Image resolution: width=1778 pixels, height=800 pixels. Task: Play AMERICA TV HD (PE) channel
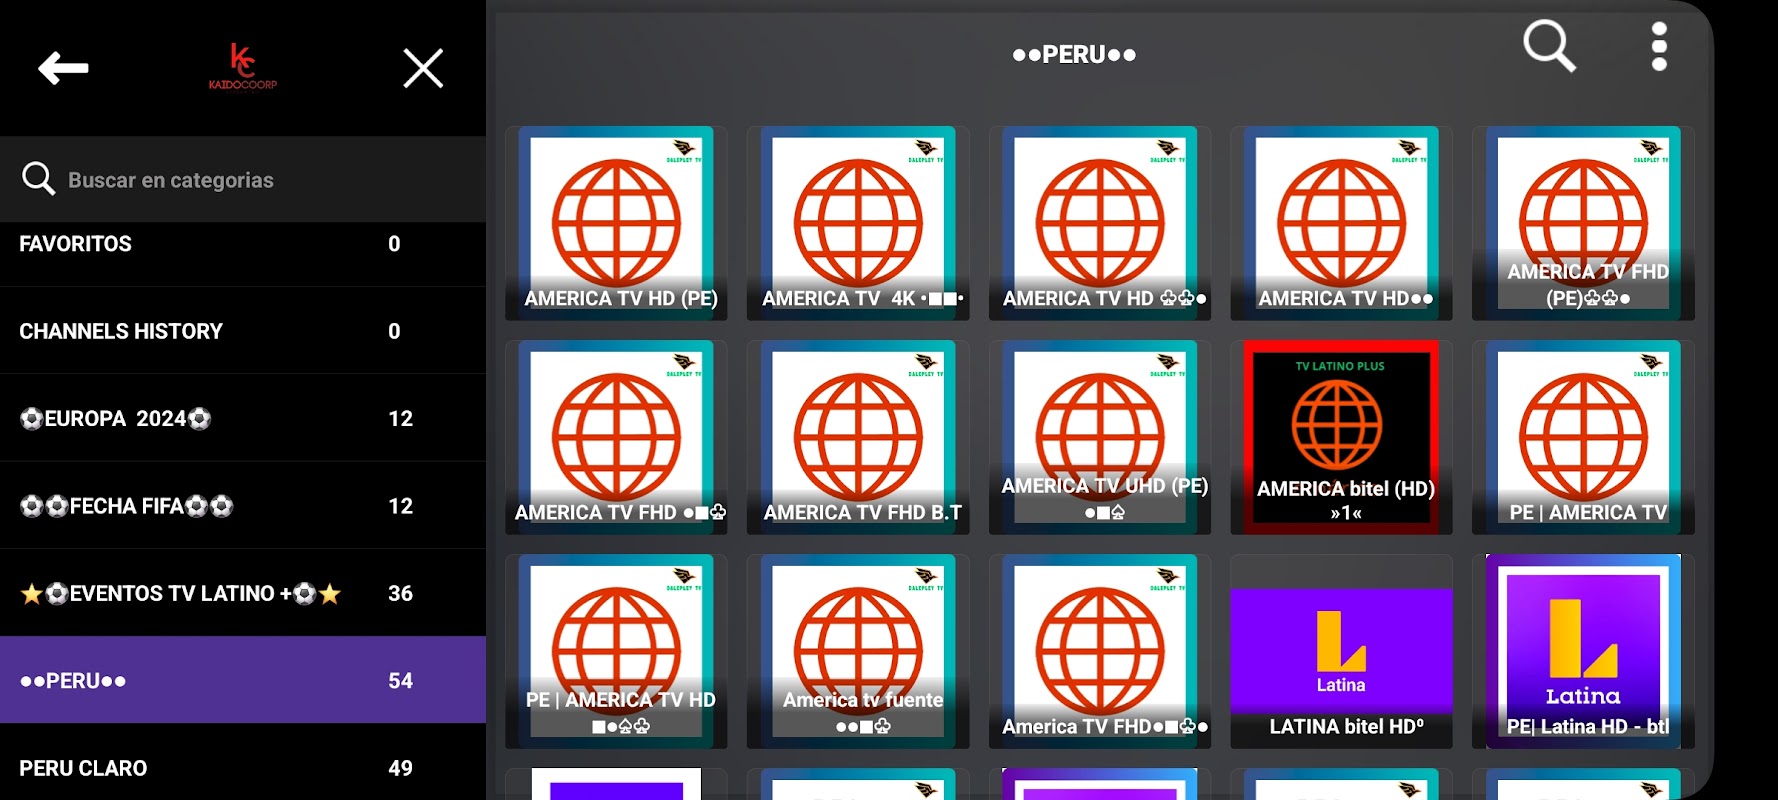click(x=616, y=223)
